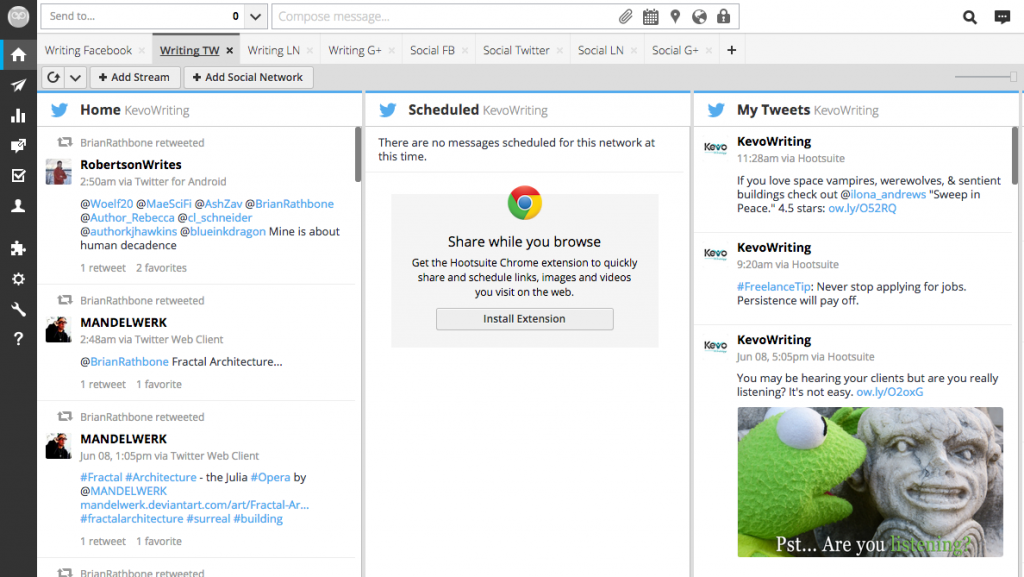Click the Chrome logo in extension promo
Screen dimensions: 1024x577
[524, 203]
